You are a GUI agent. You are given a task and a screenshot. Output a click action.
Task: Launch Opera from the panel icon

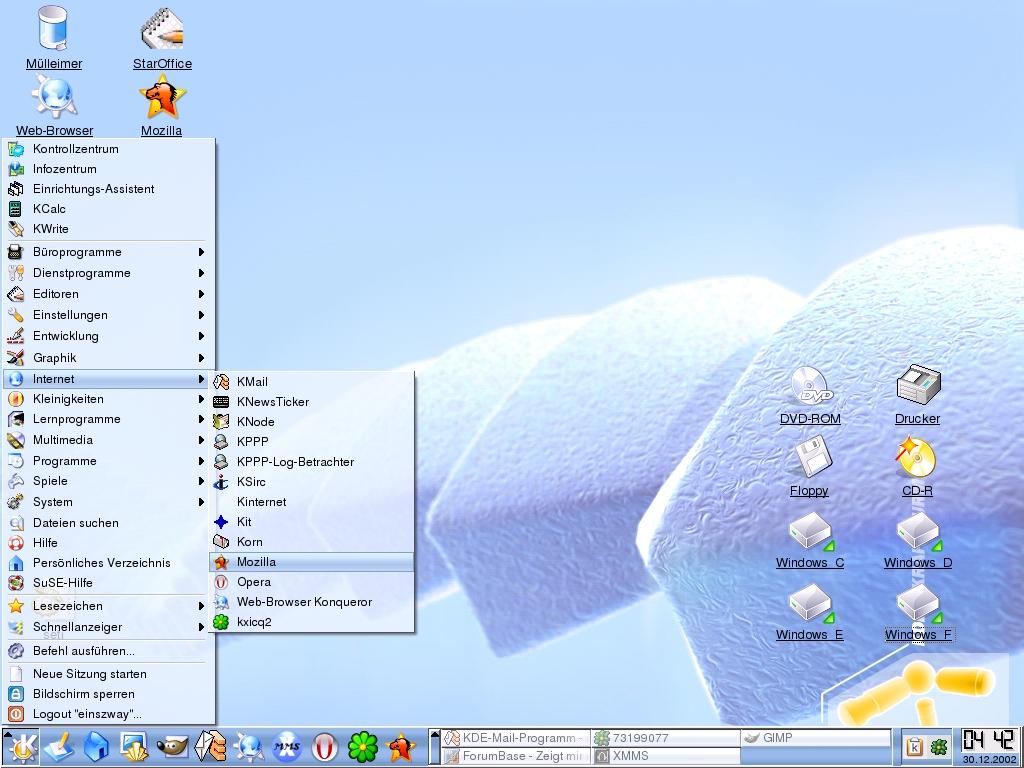coord(325,747)
